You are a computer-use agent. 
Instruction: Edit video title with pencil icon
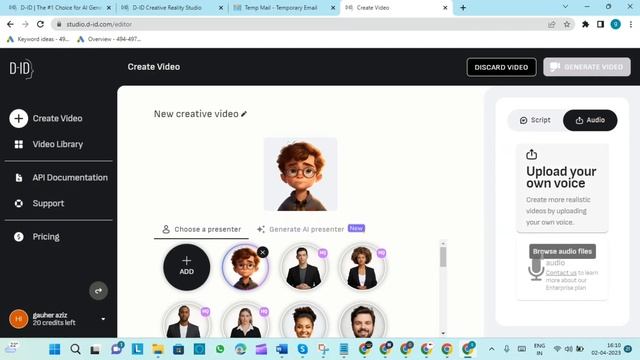pos(244,114)
